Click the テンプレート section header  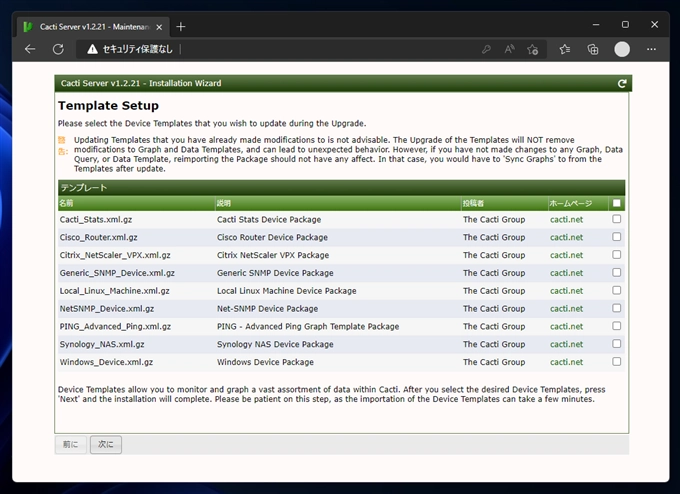[341, 188]
